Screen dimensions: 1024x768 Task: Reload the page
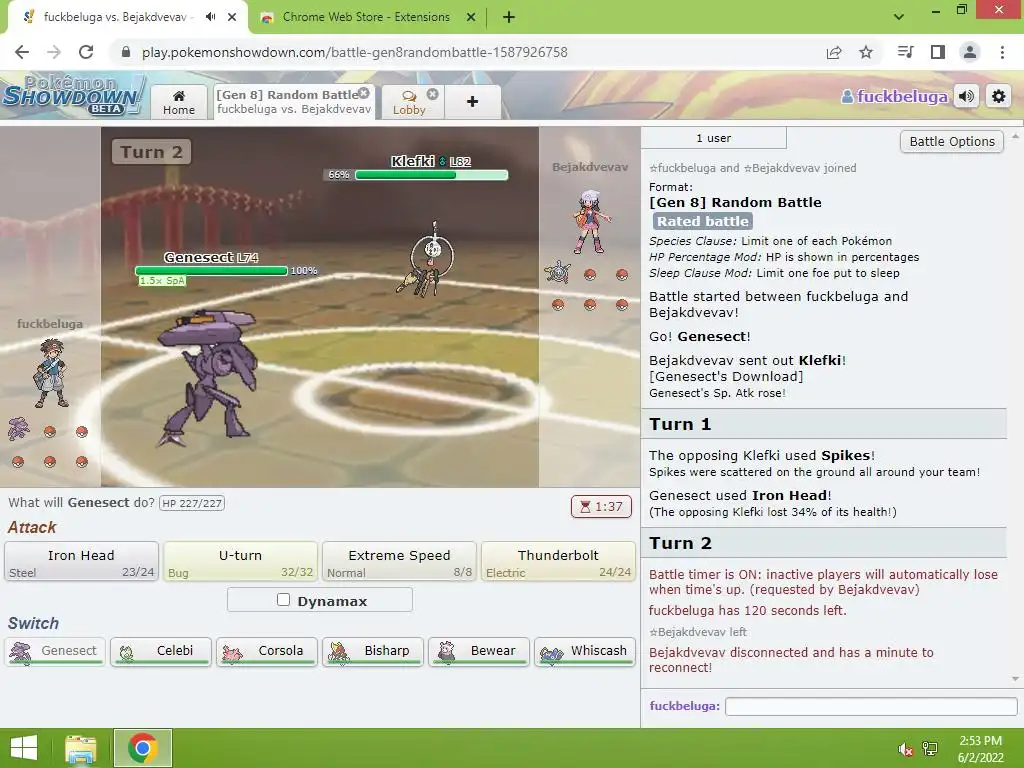[x=86, y=52]
